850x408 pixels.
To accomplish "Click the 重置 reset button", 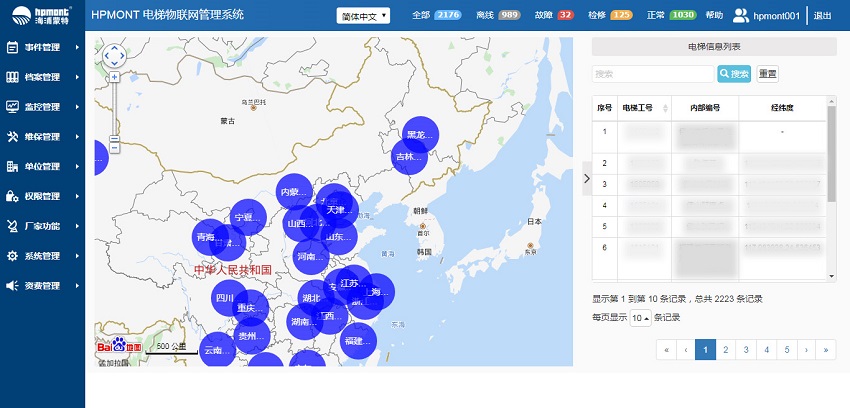I will (x=767, y=74).
